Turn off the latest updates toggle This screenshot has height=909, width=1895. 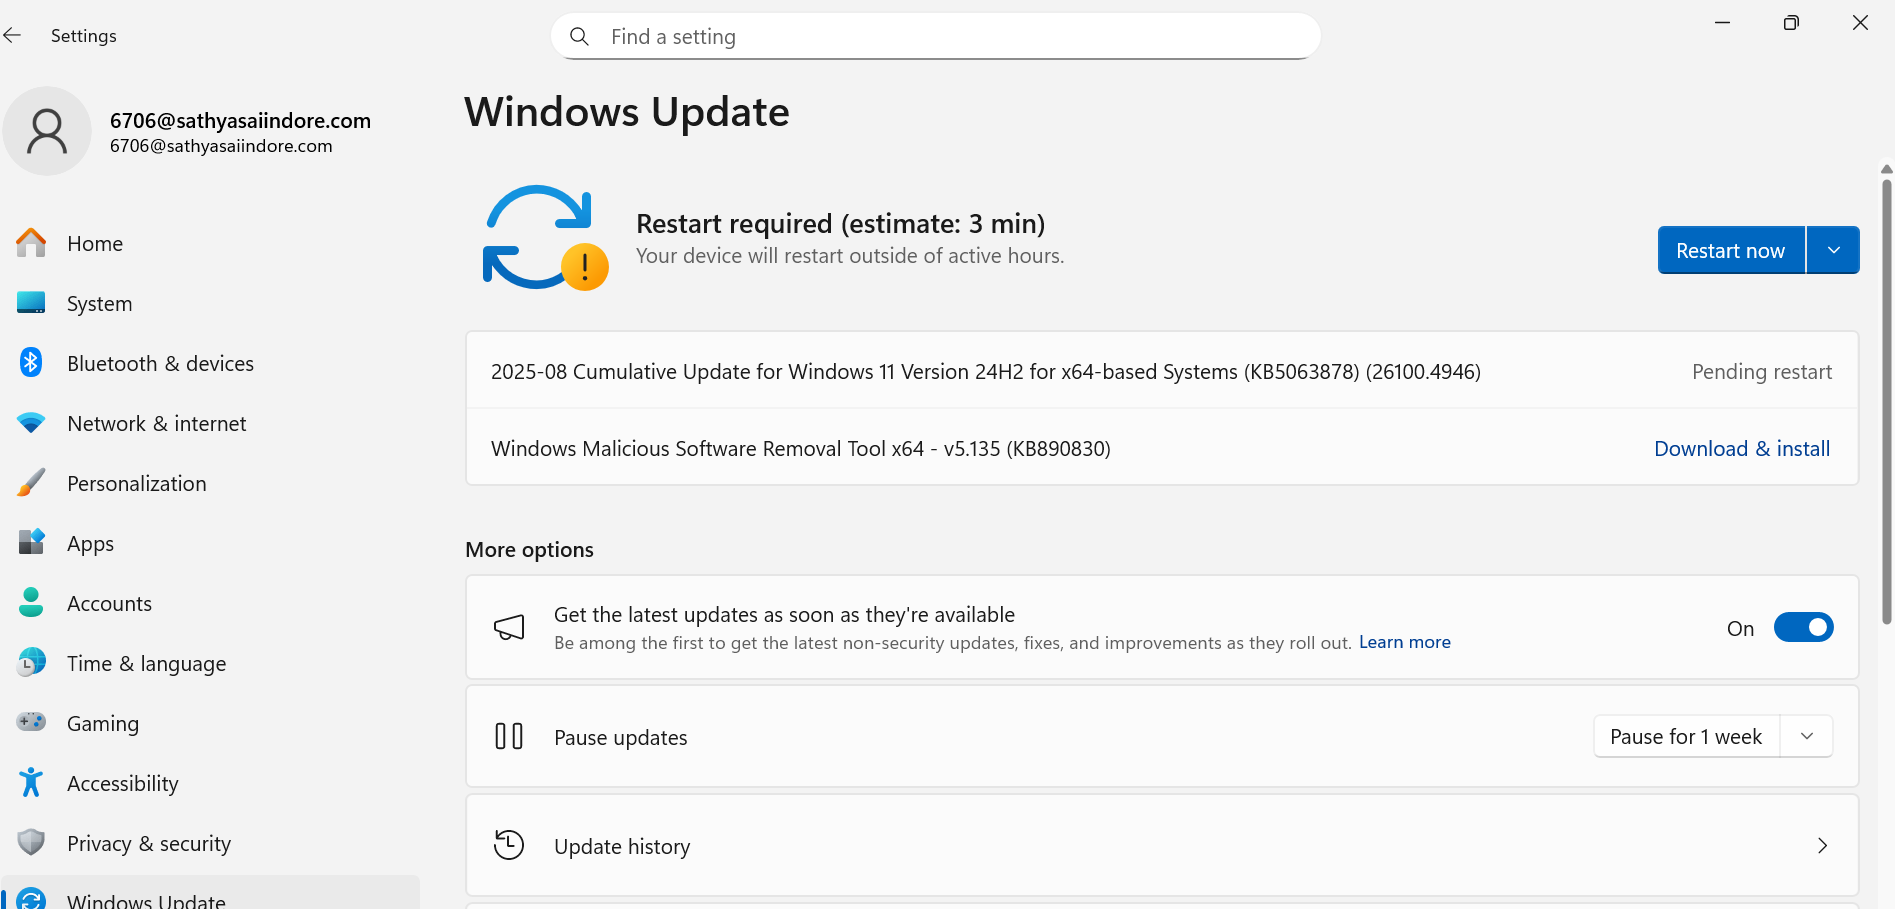1803,628
